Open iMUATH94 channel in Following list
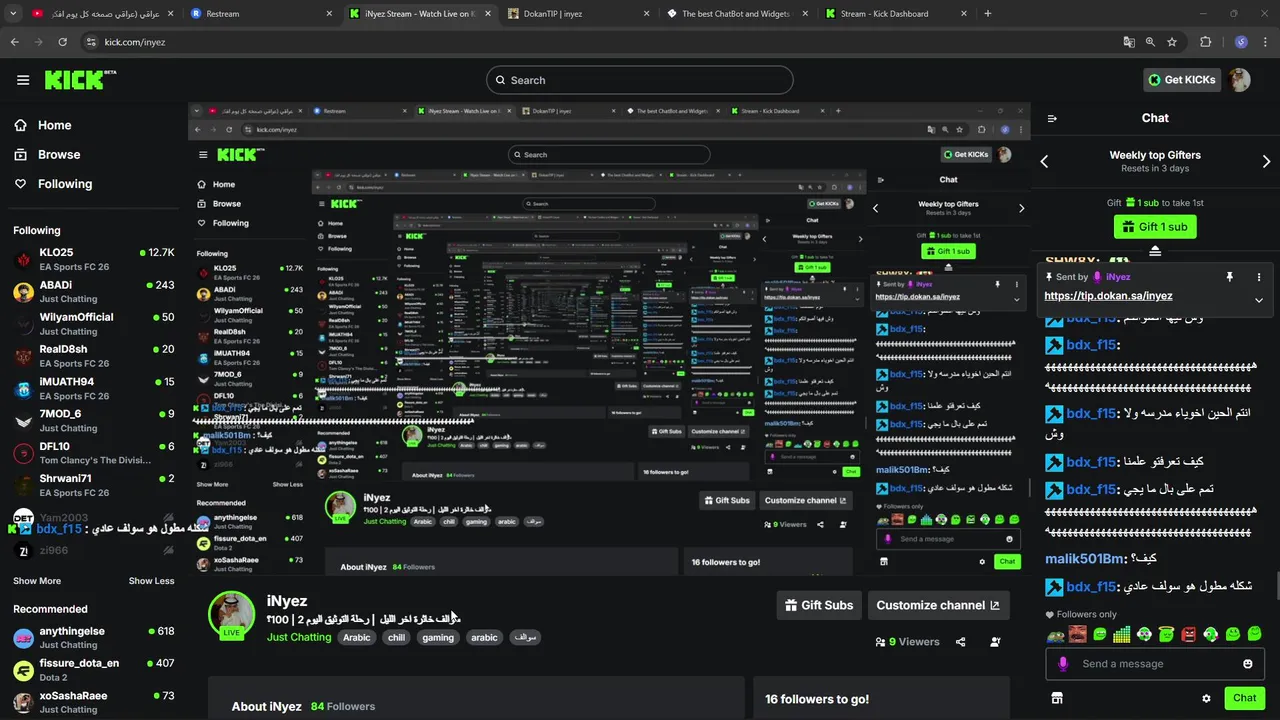 (93, 388)
